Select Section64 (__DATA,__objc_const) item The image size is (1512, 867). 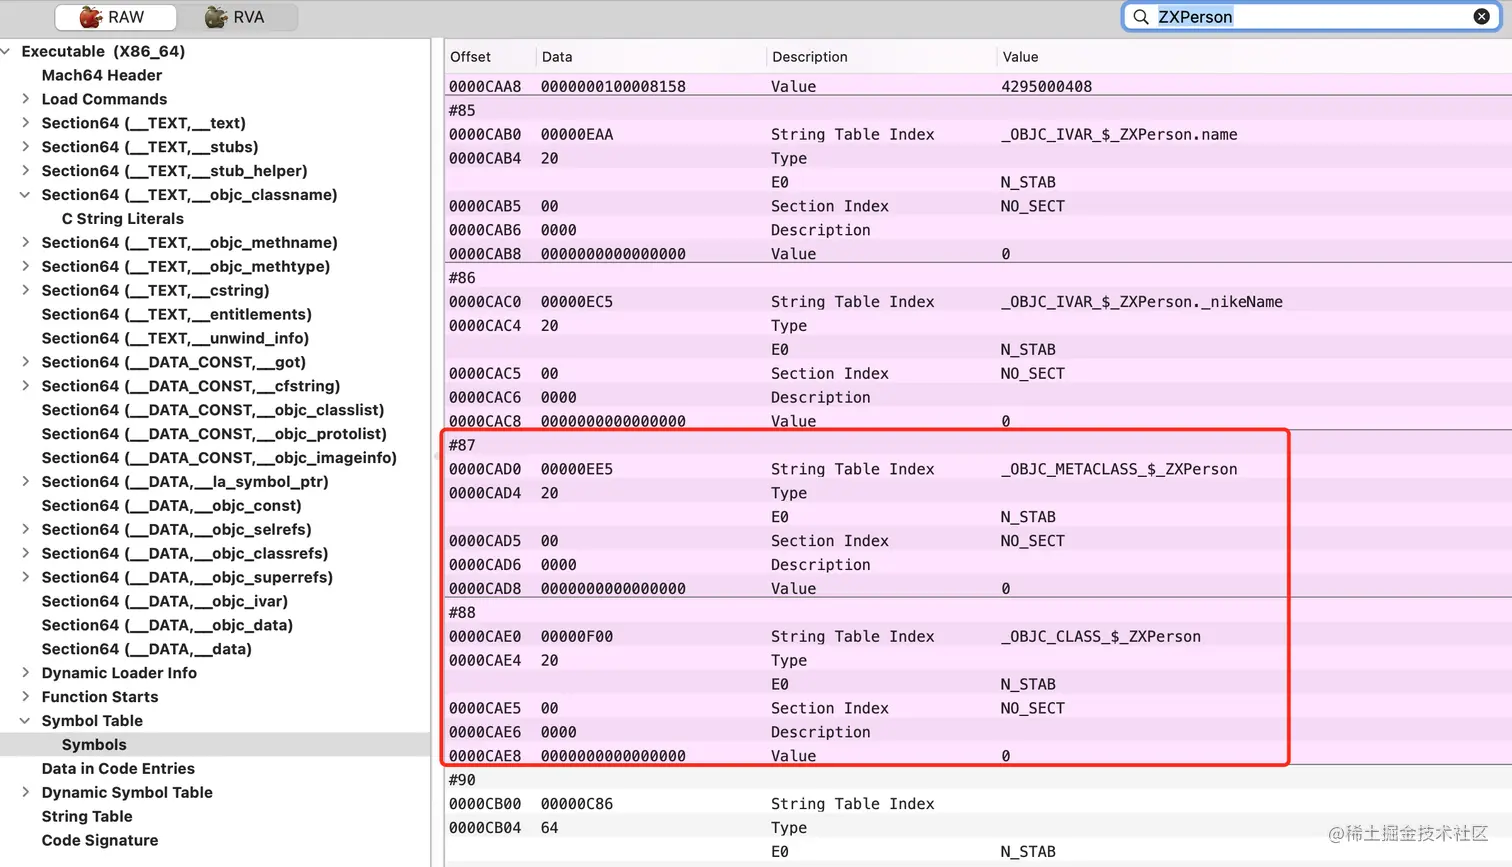[171, 506]
